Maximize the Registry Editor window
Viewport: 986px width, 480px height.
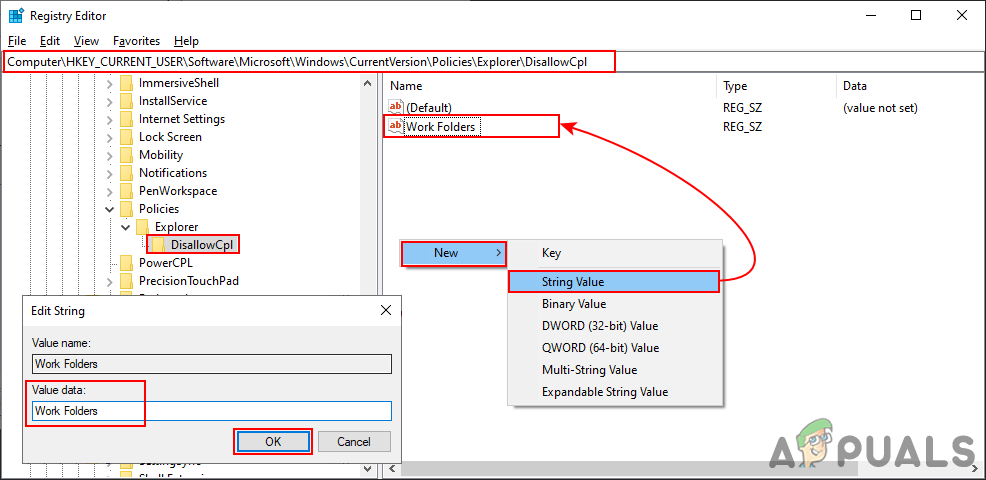click(916, 16)
